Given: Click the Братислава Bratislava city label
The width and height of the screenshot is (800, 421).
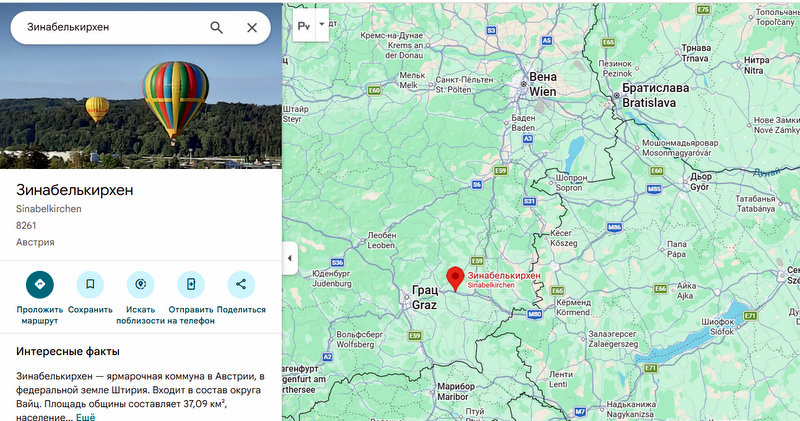Looking at the screenshot, I should (655, 95).
